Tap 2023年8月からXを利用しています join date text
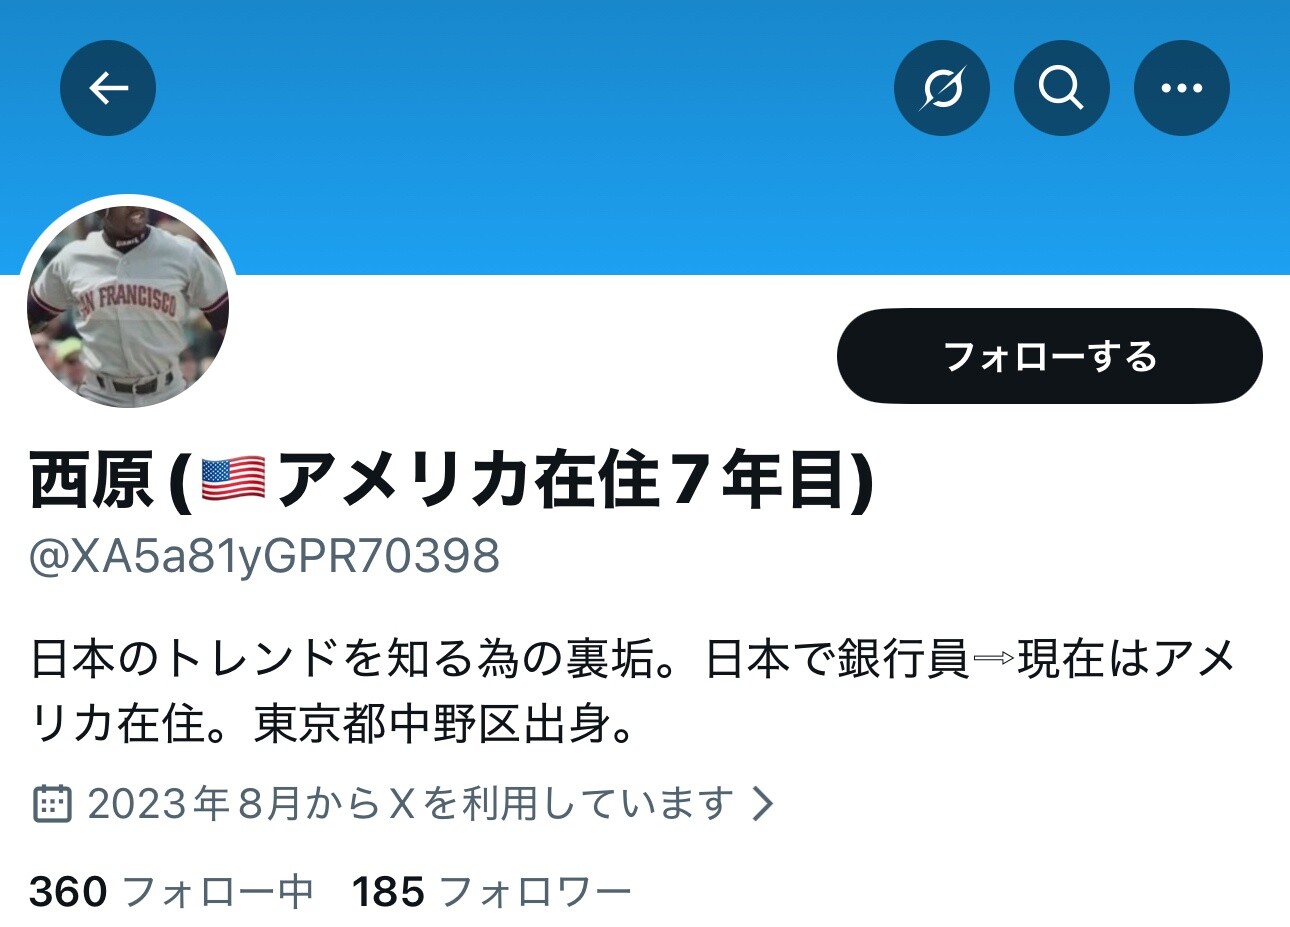Screen dimensions: 1290x927 coord(410,803)
